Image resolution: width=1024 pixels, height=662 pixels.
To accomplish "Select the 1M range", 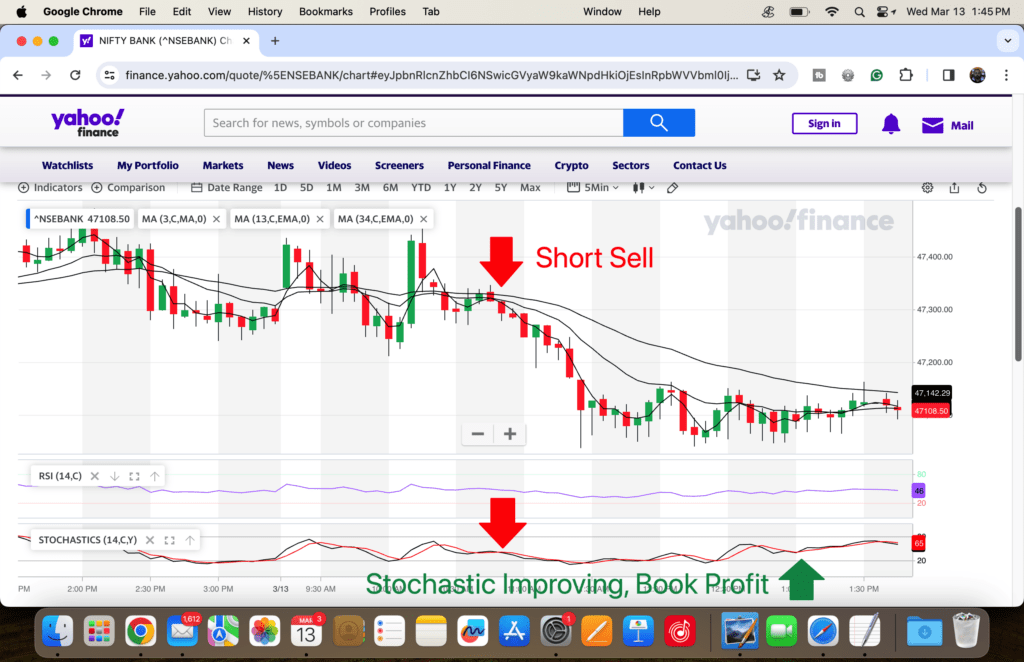I will (334, 187).
